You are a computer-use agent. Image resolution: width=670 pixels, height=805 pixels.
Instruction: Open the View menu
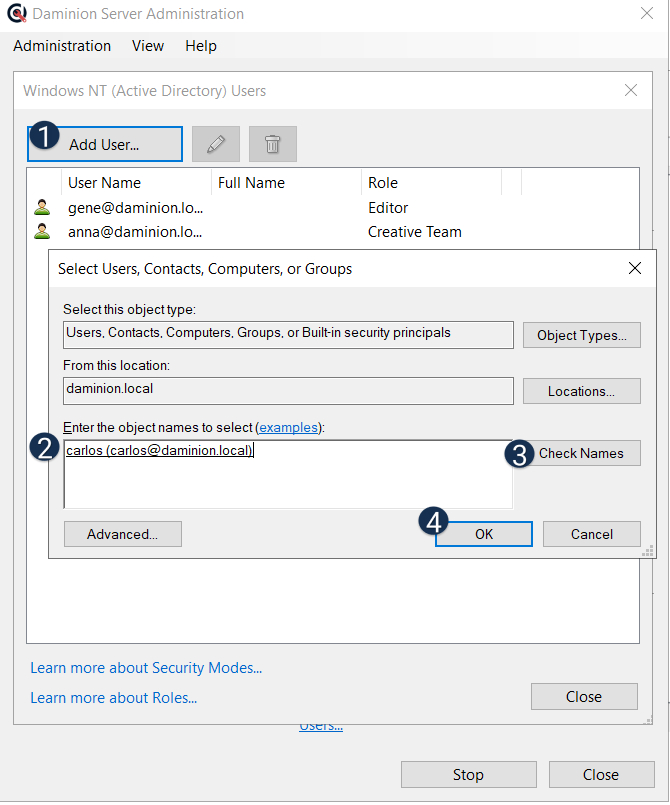pyautogui.click(x=148, y=46)
